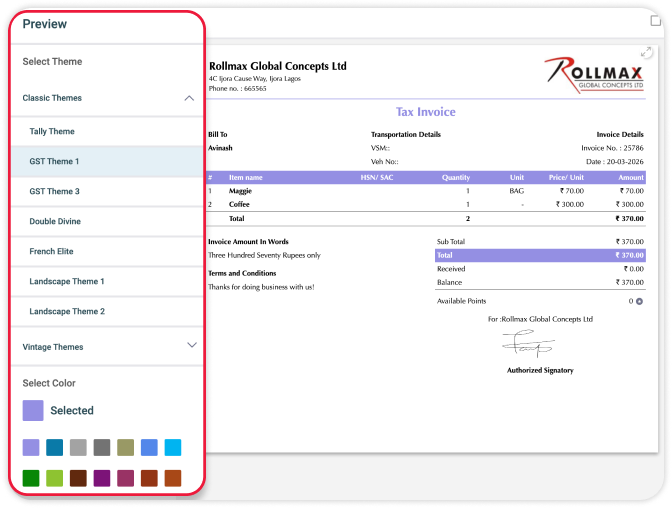The height and width of the screenshot is (508, 672).
Task: Pick the sky blue color swatch
Action: pos(173,447)
